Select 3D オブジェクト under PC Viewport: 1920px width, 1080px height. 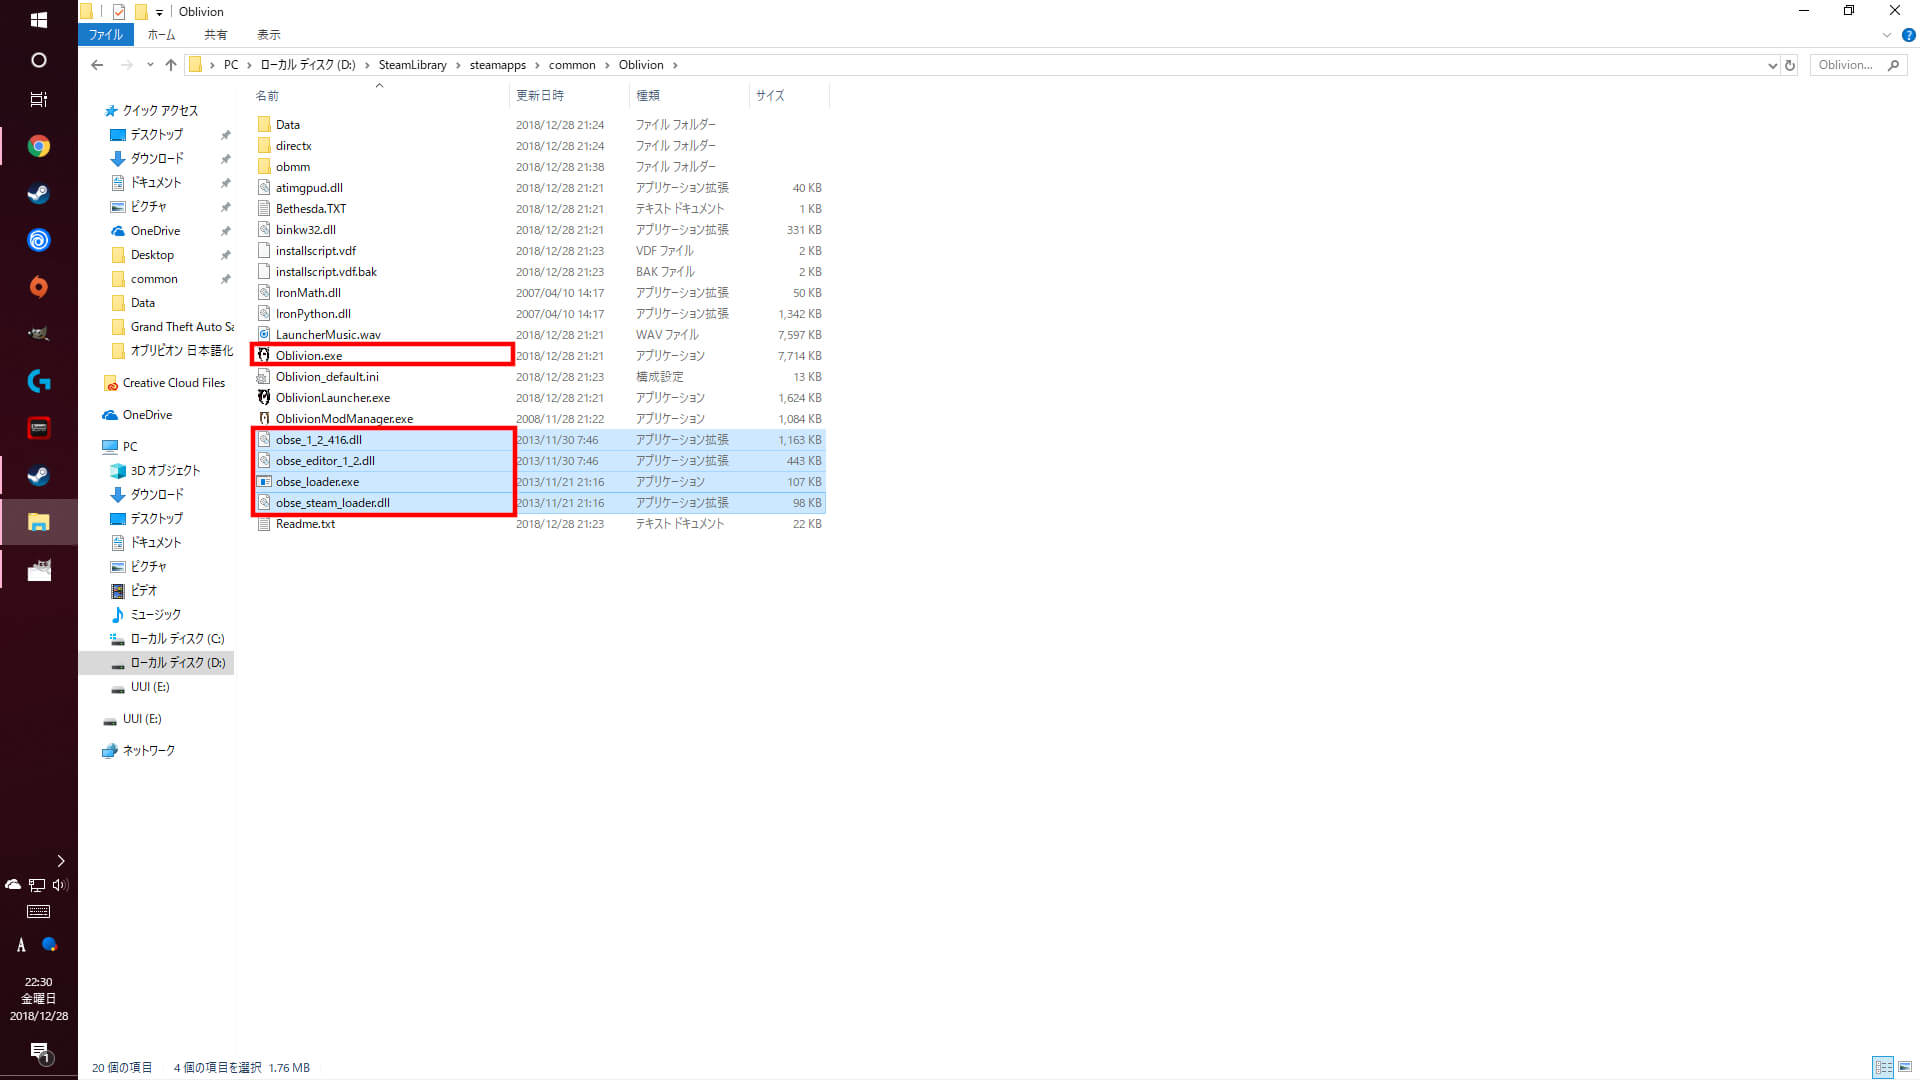coord(165,471)
